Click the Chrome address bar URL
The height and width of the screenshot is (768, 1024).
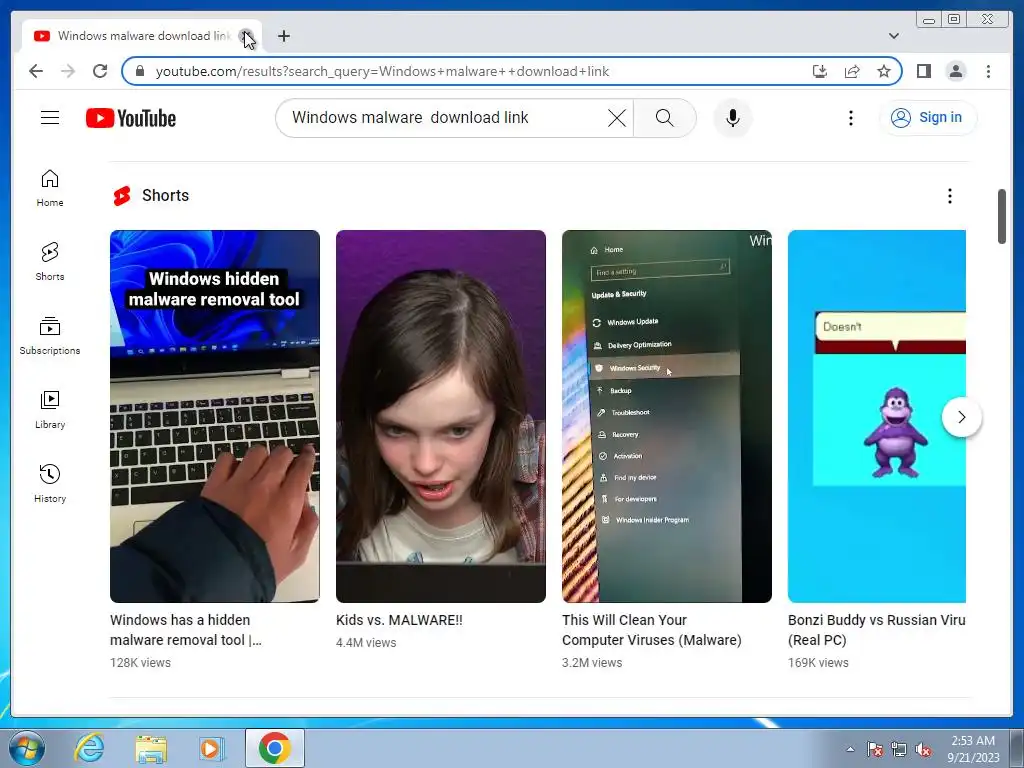point(382,71)
